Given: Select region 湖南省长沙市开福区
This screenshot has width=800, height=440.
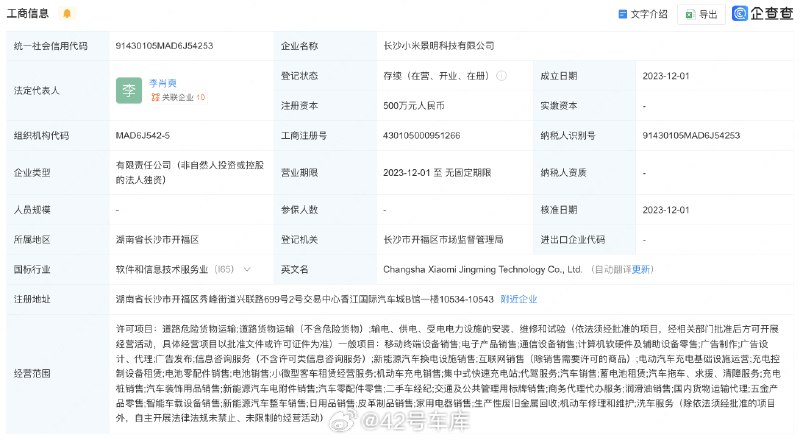Looking at the screenshot, I should (157, 239).
